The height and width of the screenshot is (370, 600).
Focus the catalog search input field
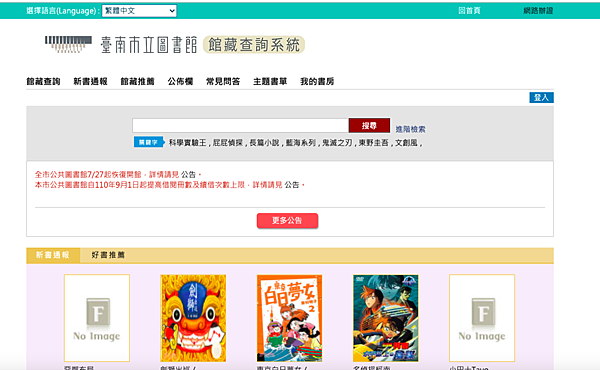point(240,126)
